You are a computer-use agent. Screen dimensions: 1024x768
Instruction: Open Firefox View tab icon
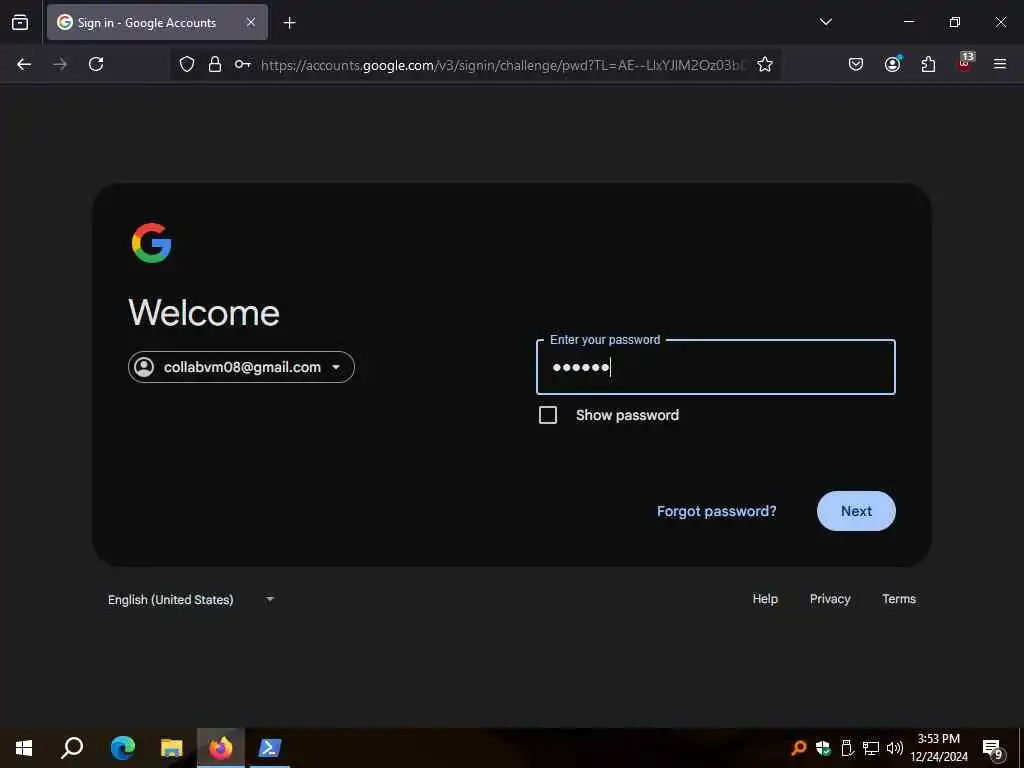click(x=20, y=22)
